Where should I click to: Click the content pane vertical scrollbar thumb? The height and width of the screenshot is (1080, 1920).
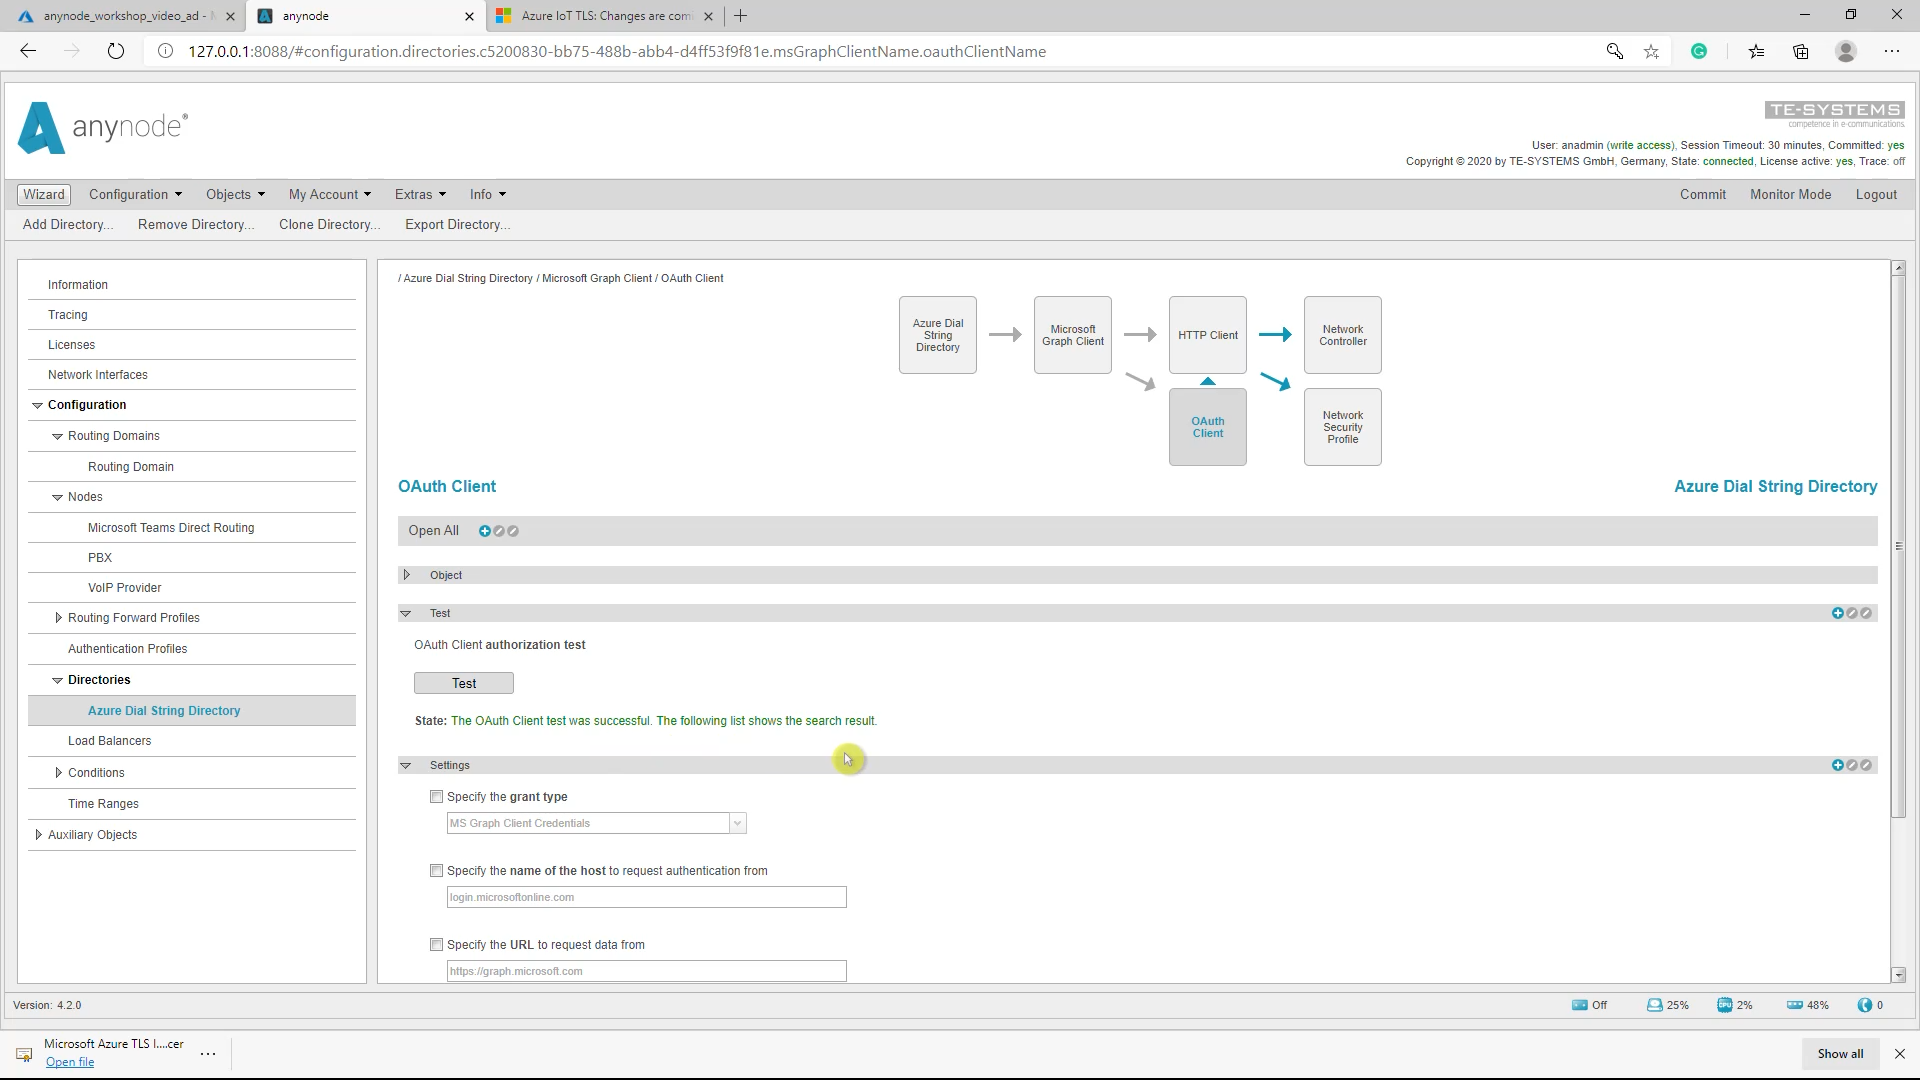(x=1898, y=546)
